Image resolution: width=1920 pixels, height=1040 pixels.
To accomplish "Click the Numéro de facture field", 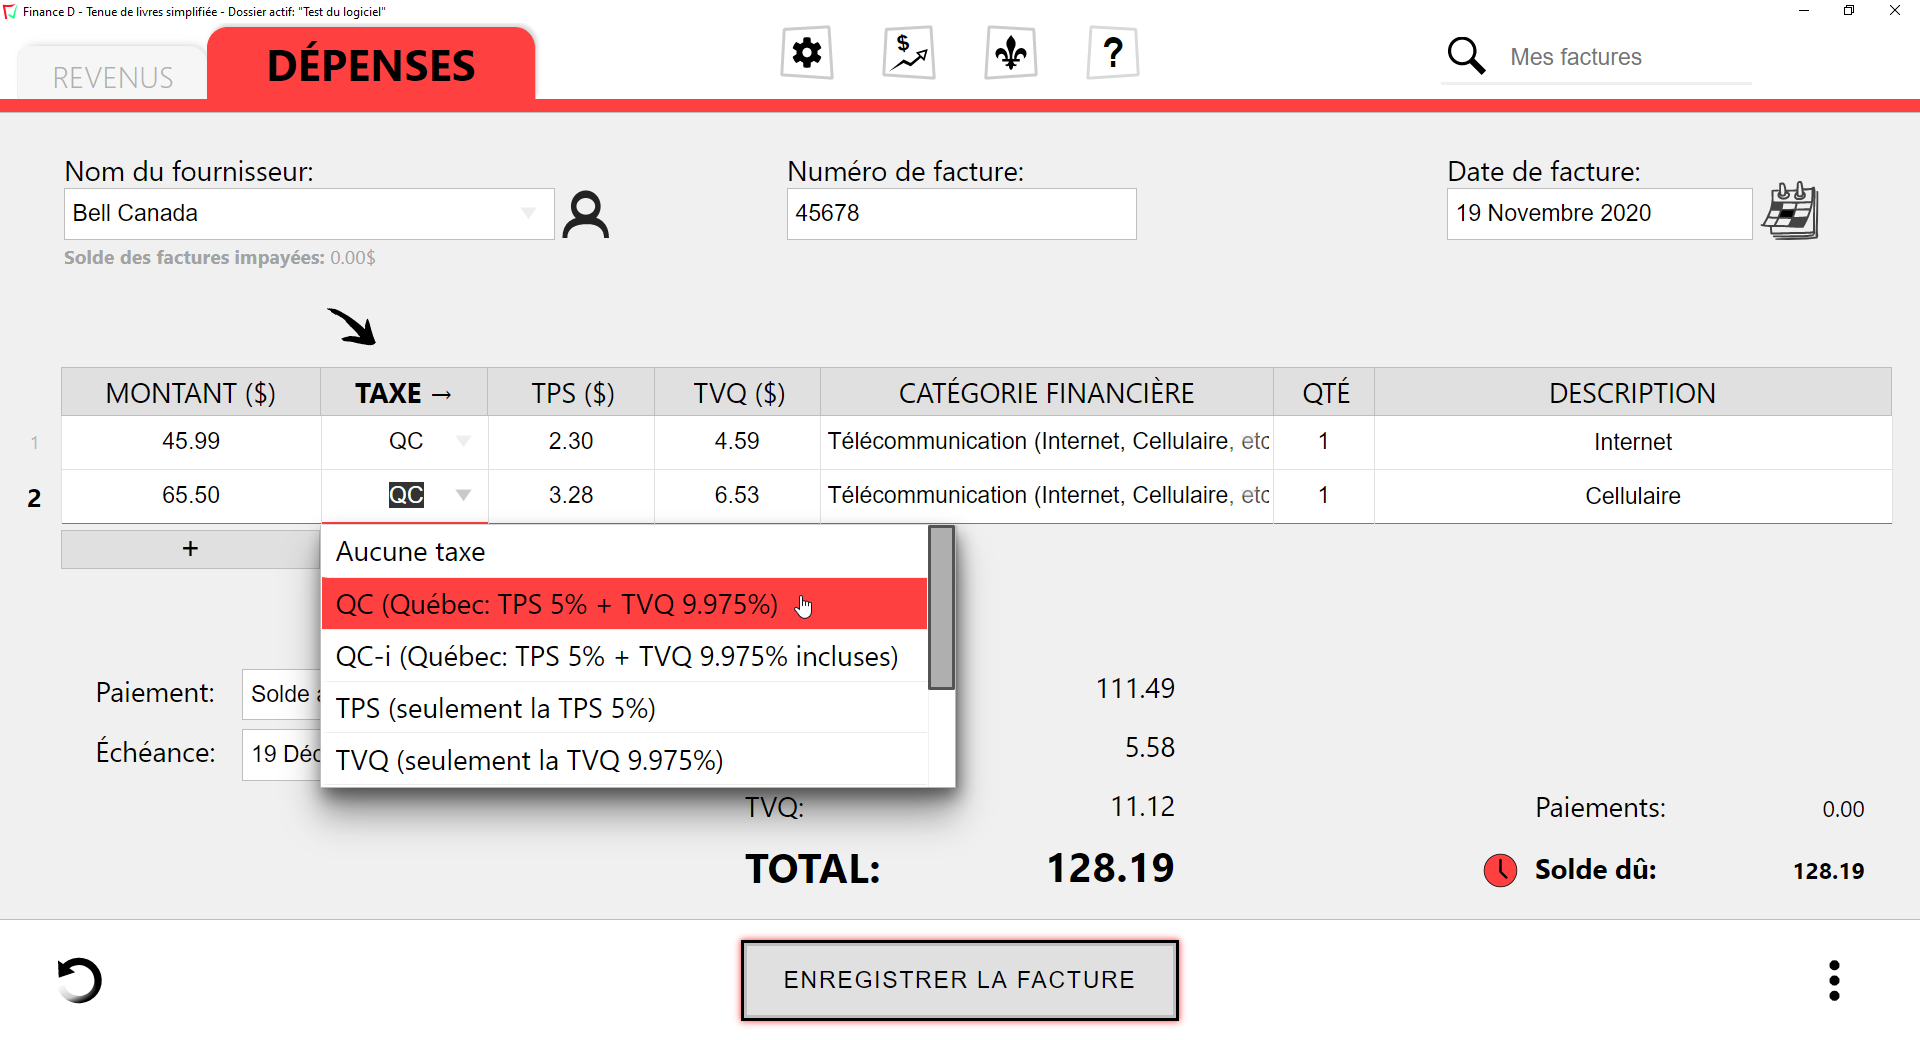I will click(x=960, y=213).
